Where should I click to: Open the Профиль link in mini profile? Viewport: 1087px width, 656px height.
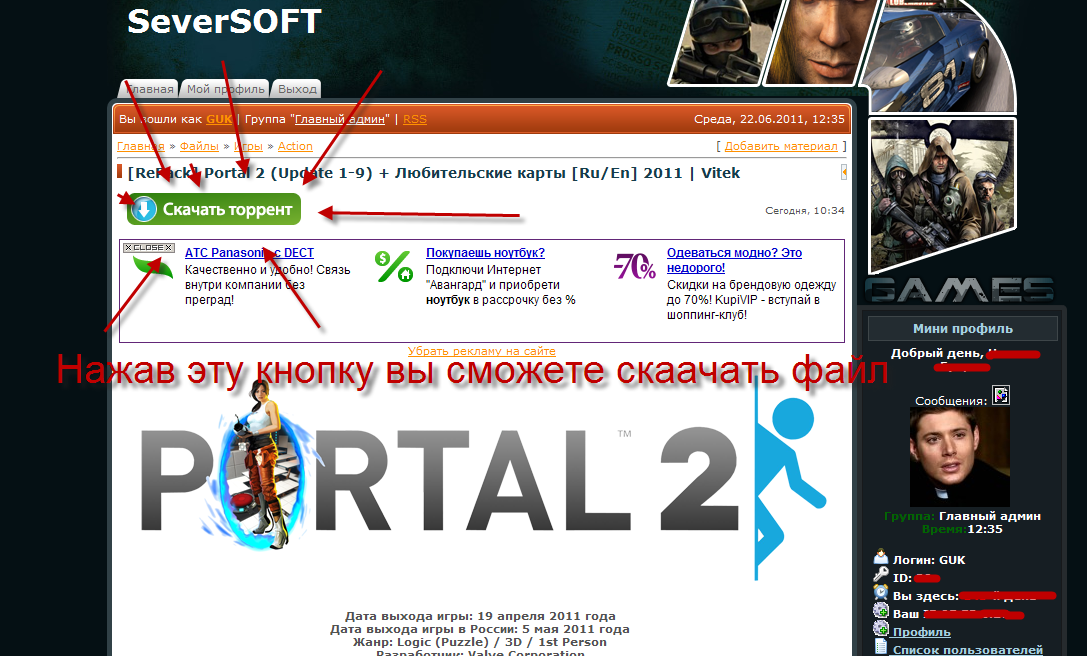point(921,632)
